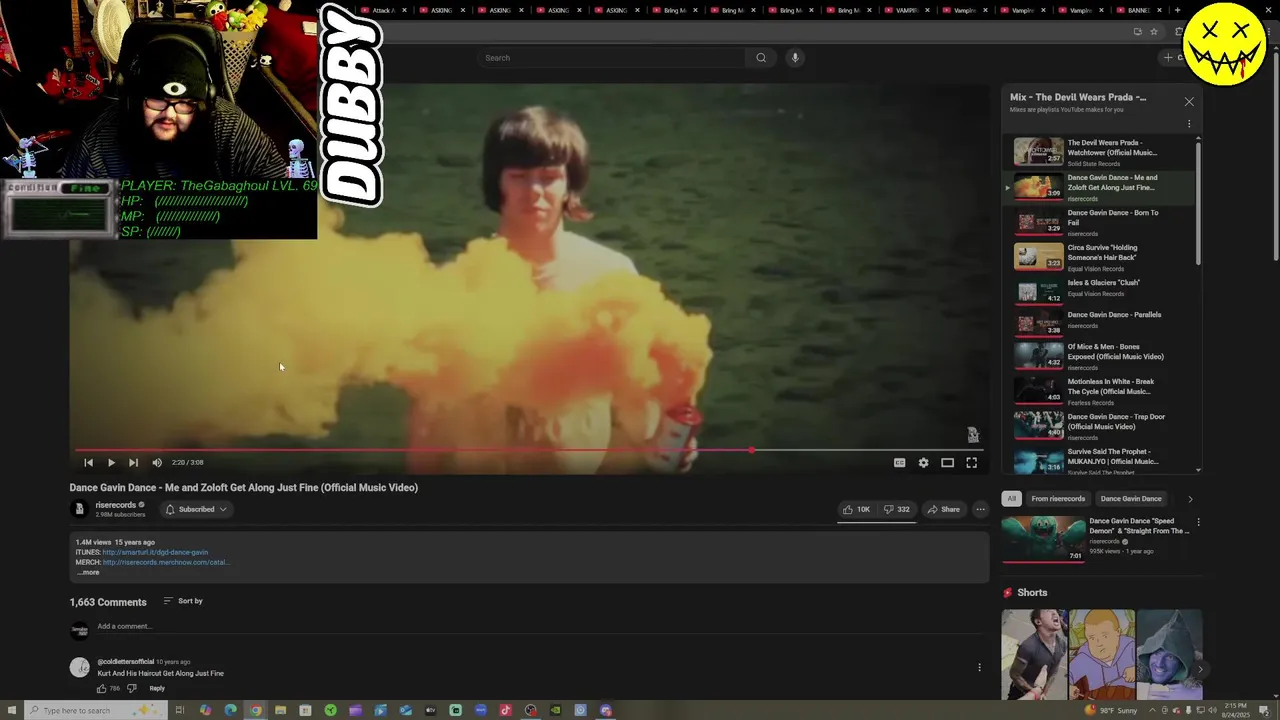
Task: Select the Dance Gavin Dance filter chip
Action: pyautogui.click(x=1131, y=499)
